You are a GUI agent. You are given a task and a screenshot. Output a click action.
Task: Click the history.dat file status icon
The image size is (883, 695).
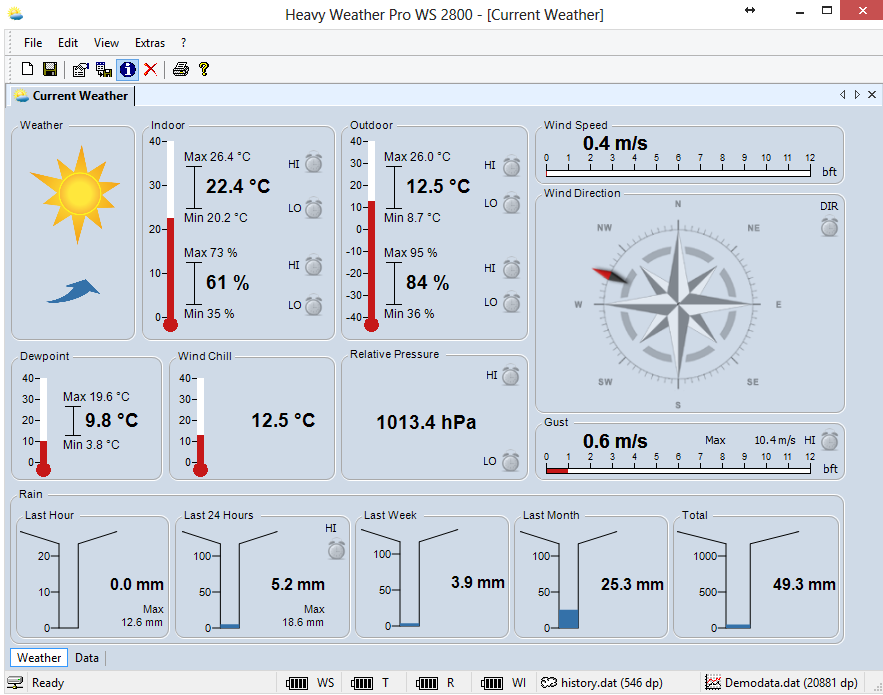pos(548,683)
